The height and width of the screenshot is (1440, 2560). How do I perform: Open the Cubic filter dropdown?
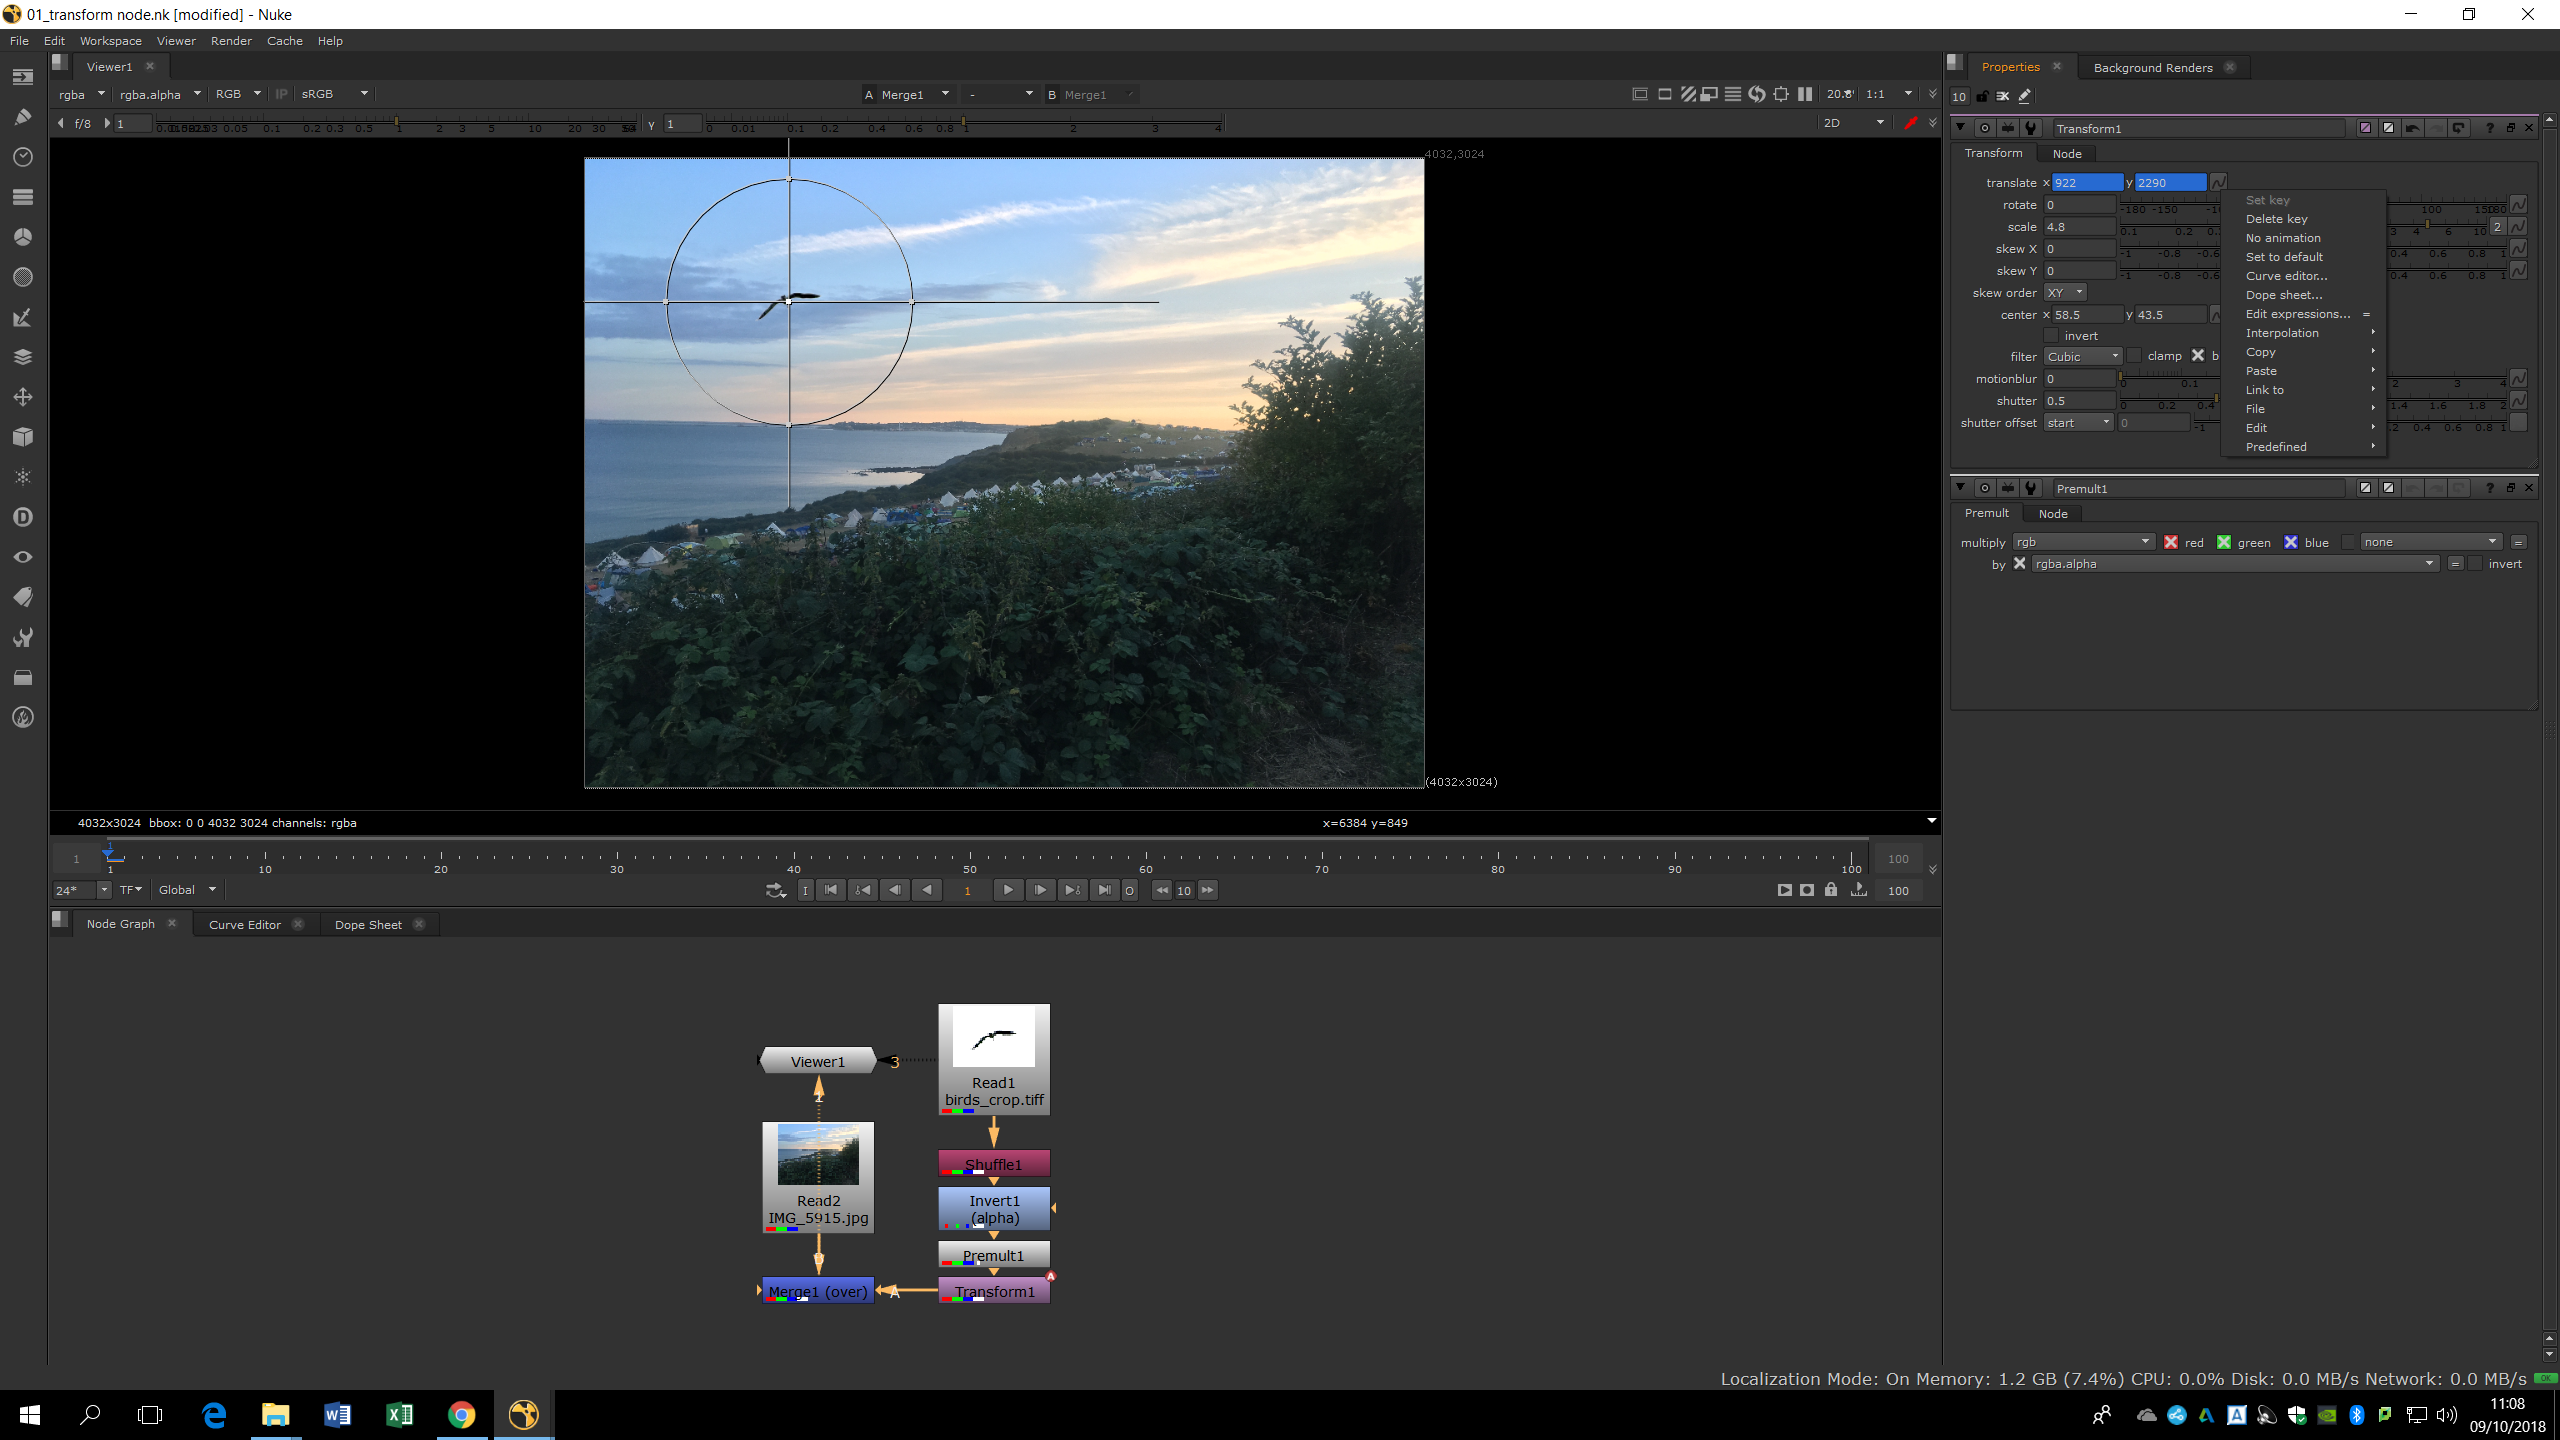click(x=2082, y=357)
